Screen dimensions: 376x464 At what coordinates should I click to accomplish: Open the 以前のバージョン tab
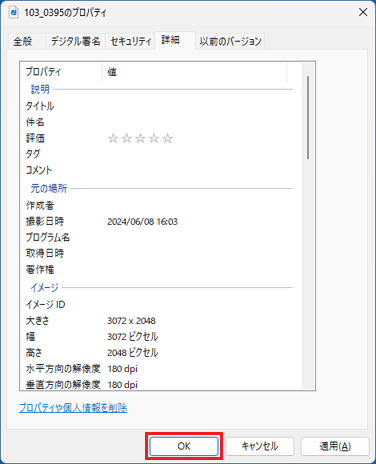click(230, 41)
